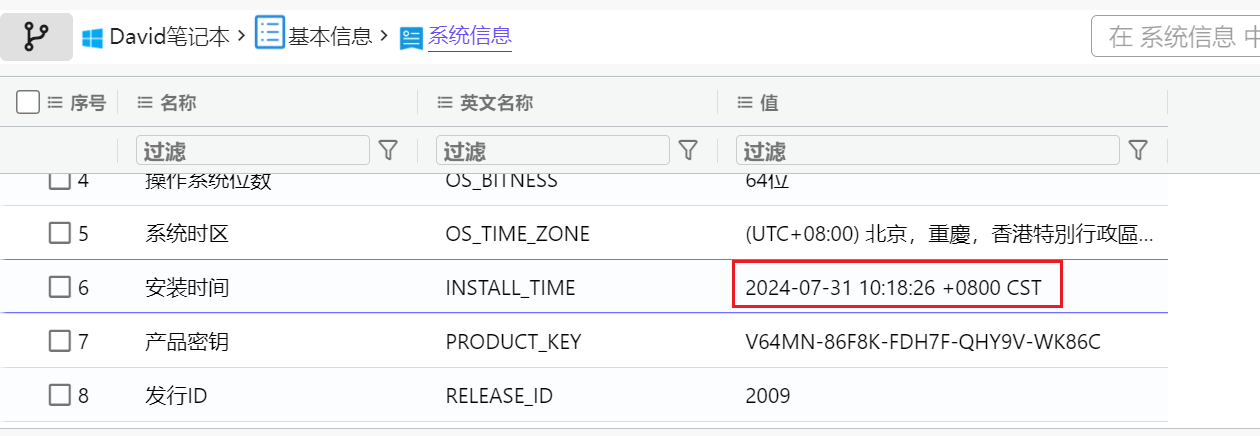Image resolution: width=1260 pixels, height=436 pixels.
Task: Open column menu for 名称 header
Action: pyautogui.click(x=144, y=102)
